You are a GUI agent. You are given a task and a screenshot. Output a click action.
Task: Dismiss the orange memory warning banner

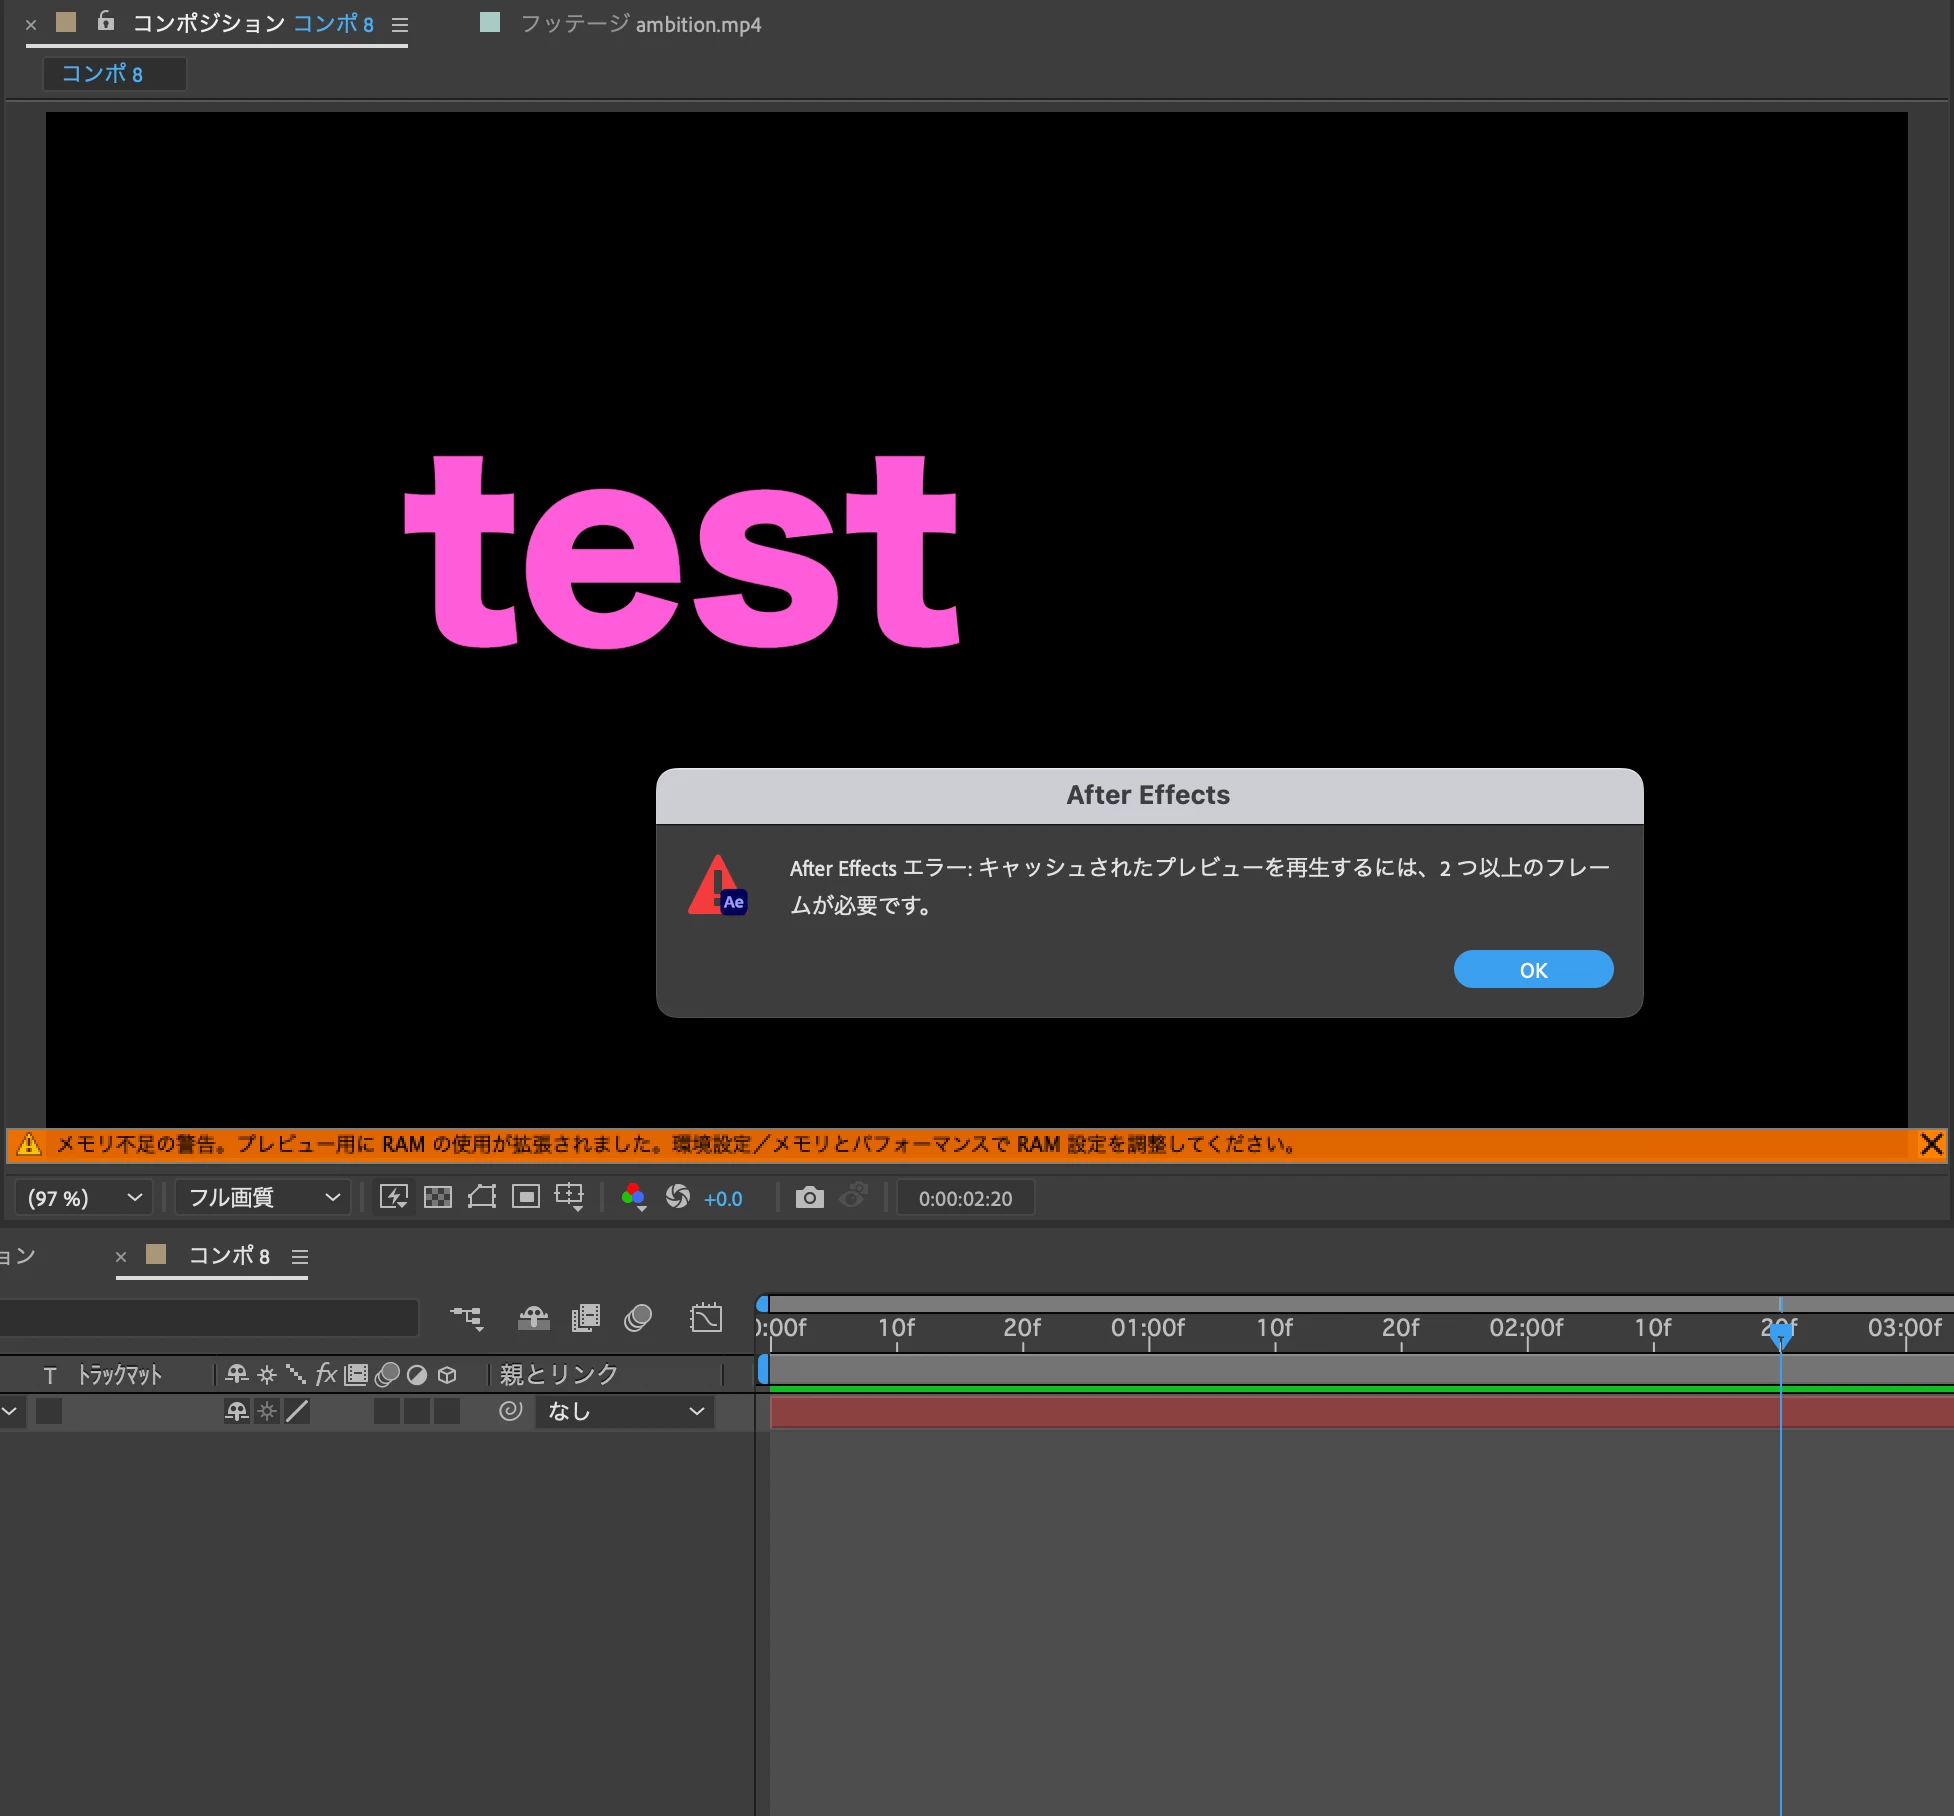pos(1932,1144)
